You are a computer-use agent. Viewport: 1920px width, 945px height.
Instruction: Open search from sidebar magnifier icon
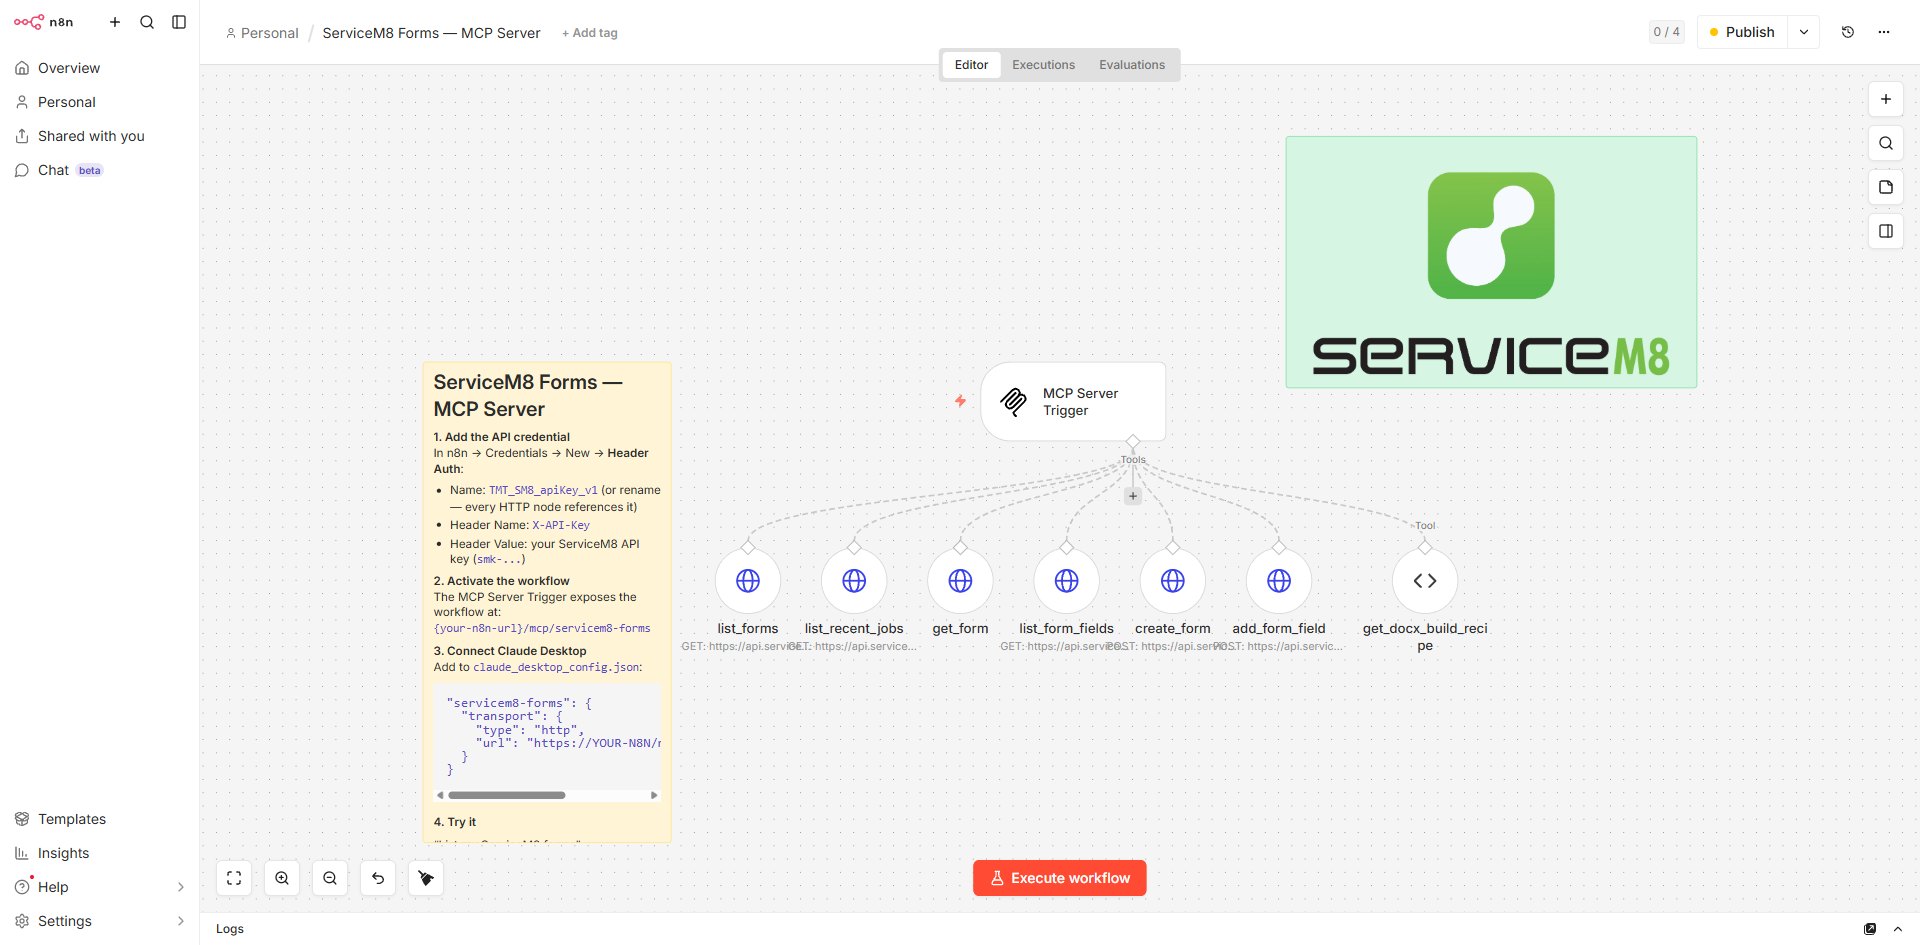pos(147,22)
